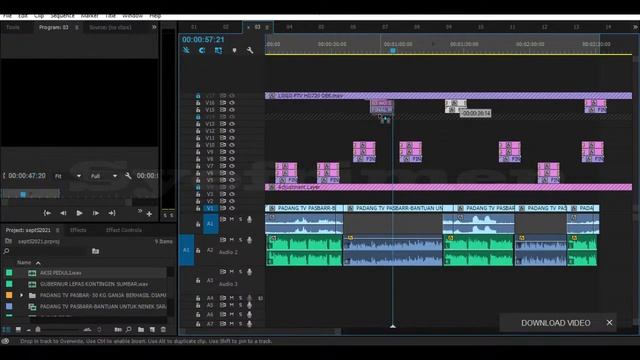Image resolution: width=640 pixels, height=360 pixels.
Task: Play the Program monitor preview
Action: (x=79, y=213)
